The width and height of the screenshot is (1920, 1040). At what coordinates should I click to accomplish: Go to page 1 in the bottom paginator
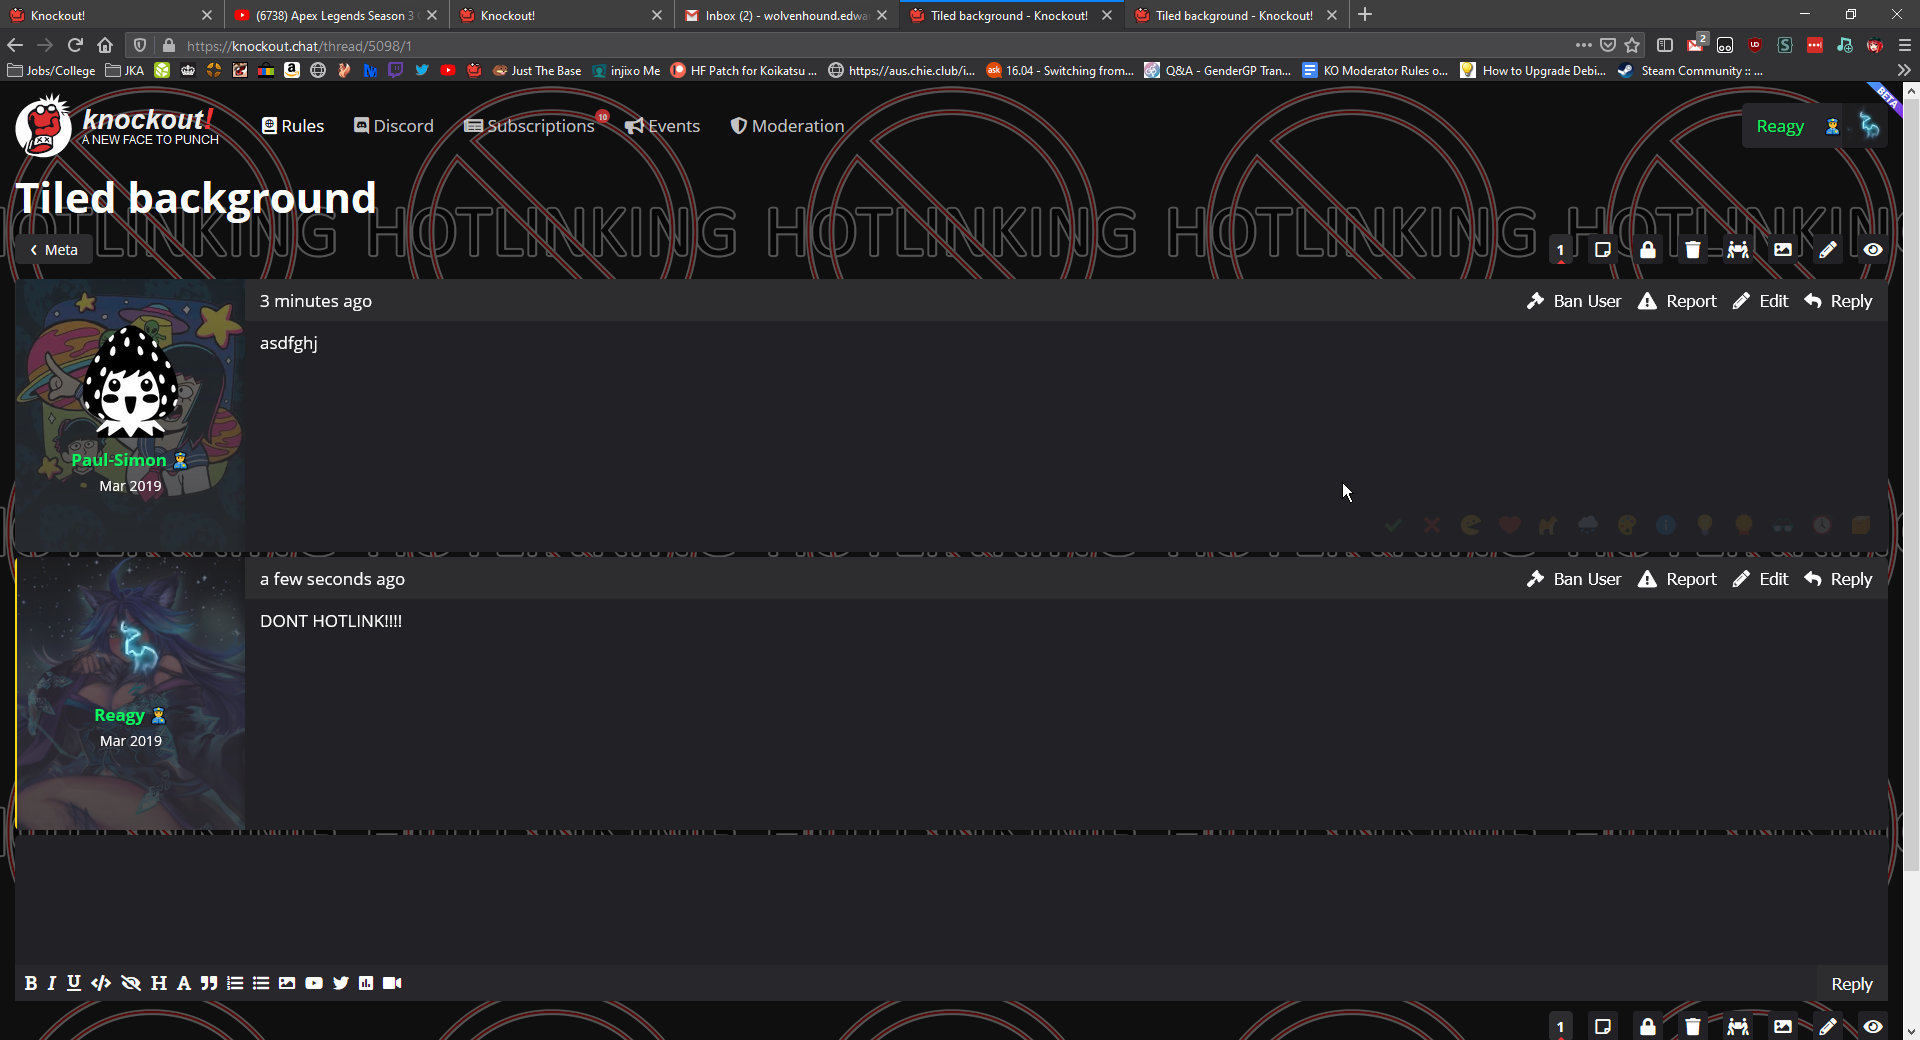[1560, 1027]
